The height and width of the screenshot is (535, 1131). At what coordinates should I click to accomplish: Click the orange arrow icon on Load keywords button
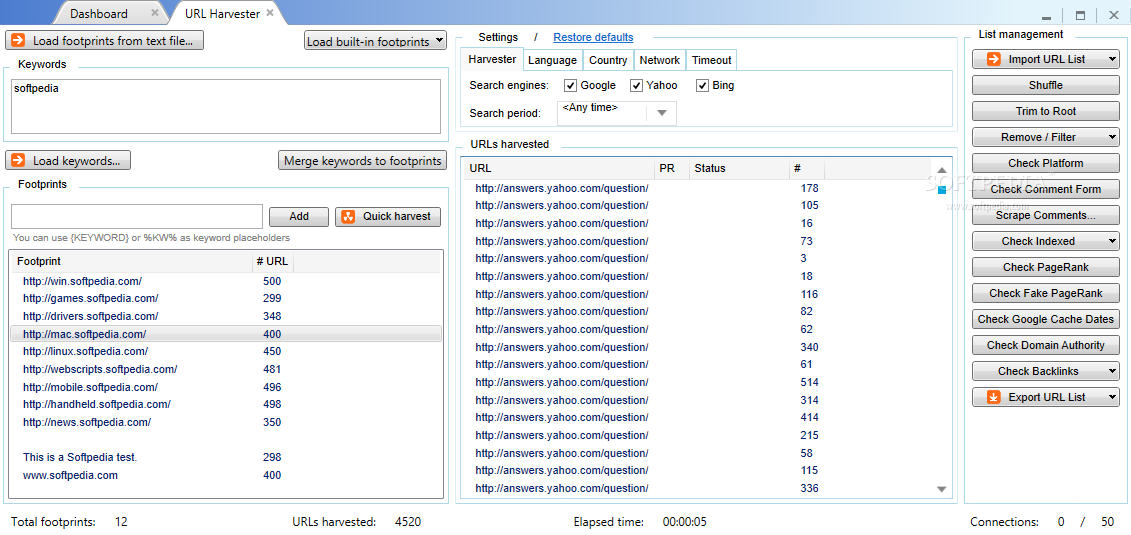coord(19,160)
